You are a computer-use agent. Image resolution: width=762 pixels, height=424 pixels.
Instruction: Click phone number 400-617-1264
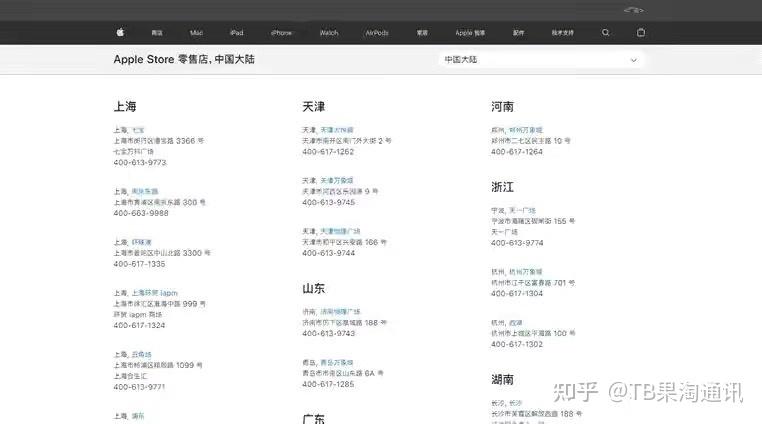click(x=517, y=152)
